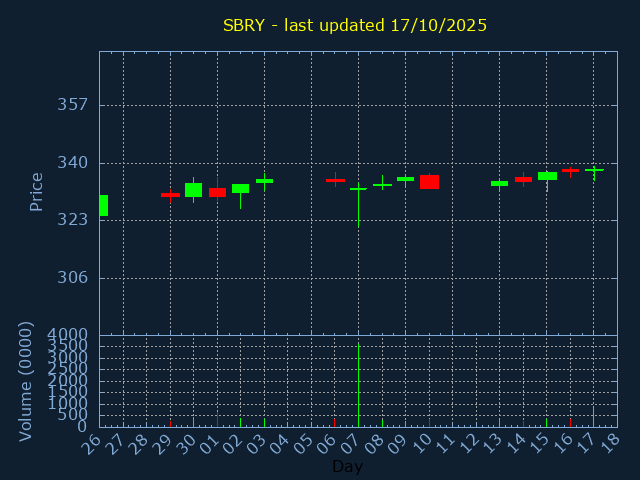This screenshot has width=640, height=480.
Task: Click the 4000 volume axis label
Action: (x=68, y=334)
